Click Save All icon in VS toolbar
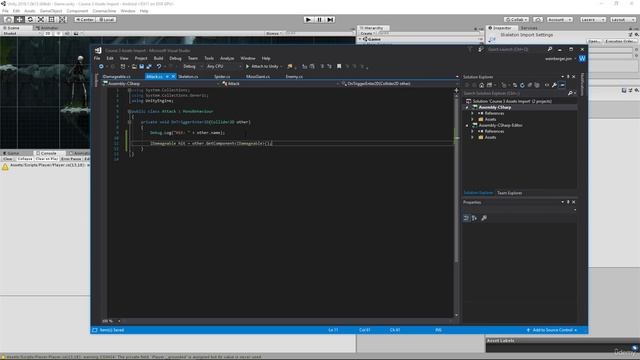 [x=149, y=66]
